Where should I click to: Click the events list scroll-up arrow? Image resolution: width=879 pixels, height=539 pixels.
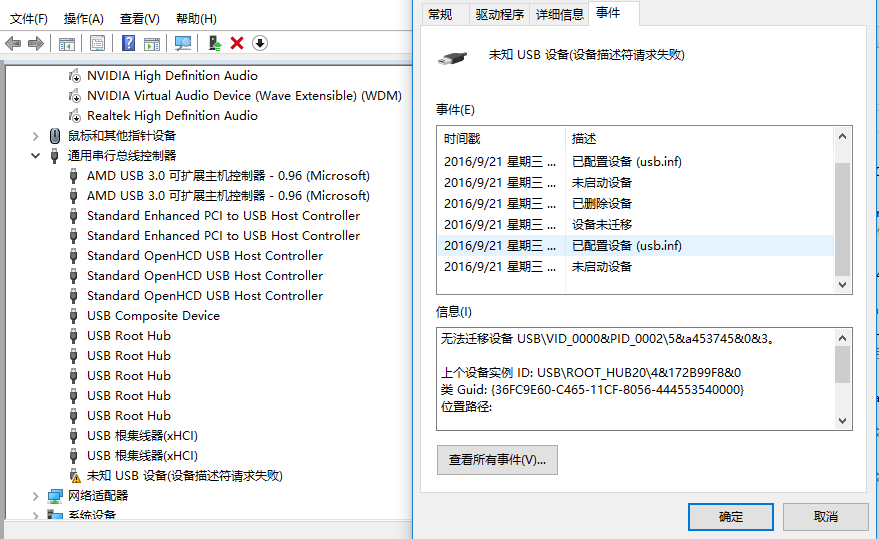tap(842, 136)
